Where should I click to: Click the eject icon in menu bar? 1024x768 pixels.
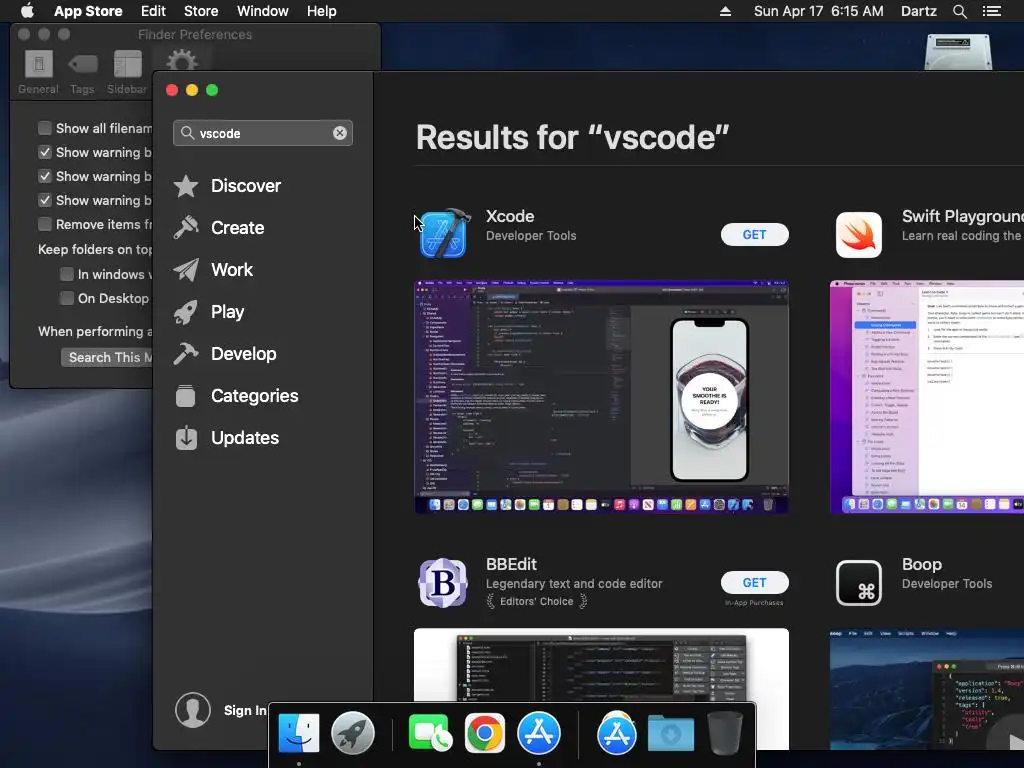click(725, 11)
